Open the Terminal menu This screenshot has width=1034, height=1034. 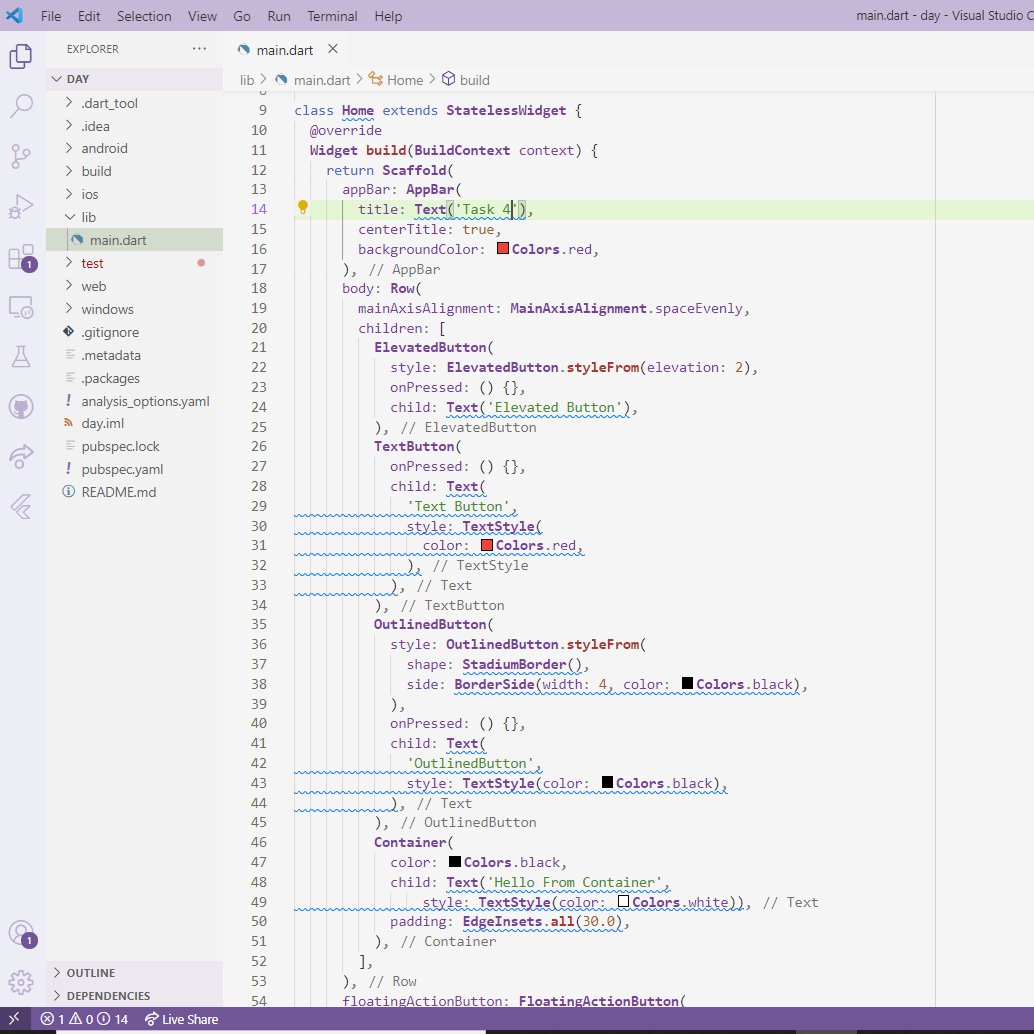coord(332,16)
